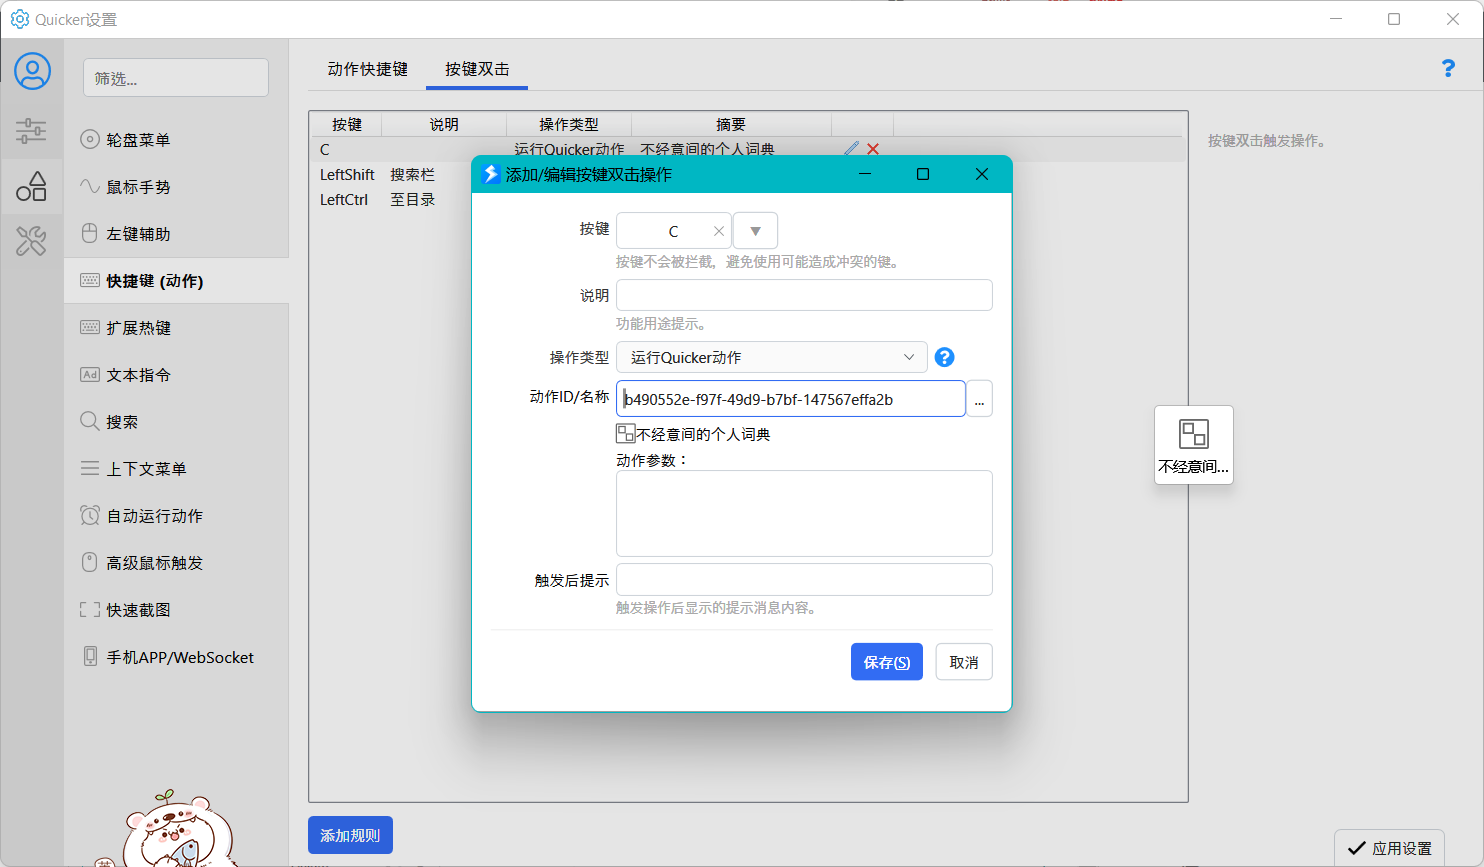Expand the 按键 key selection dropdown arrow
Image resolution: width=1484 pixels, height=867 pixels.
[x=755, y=231]
